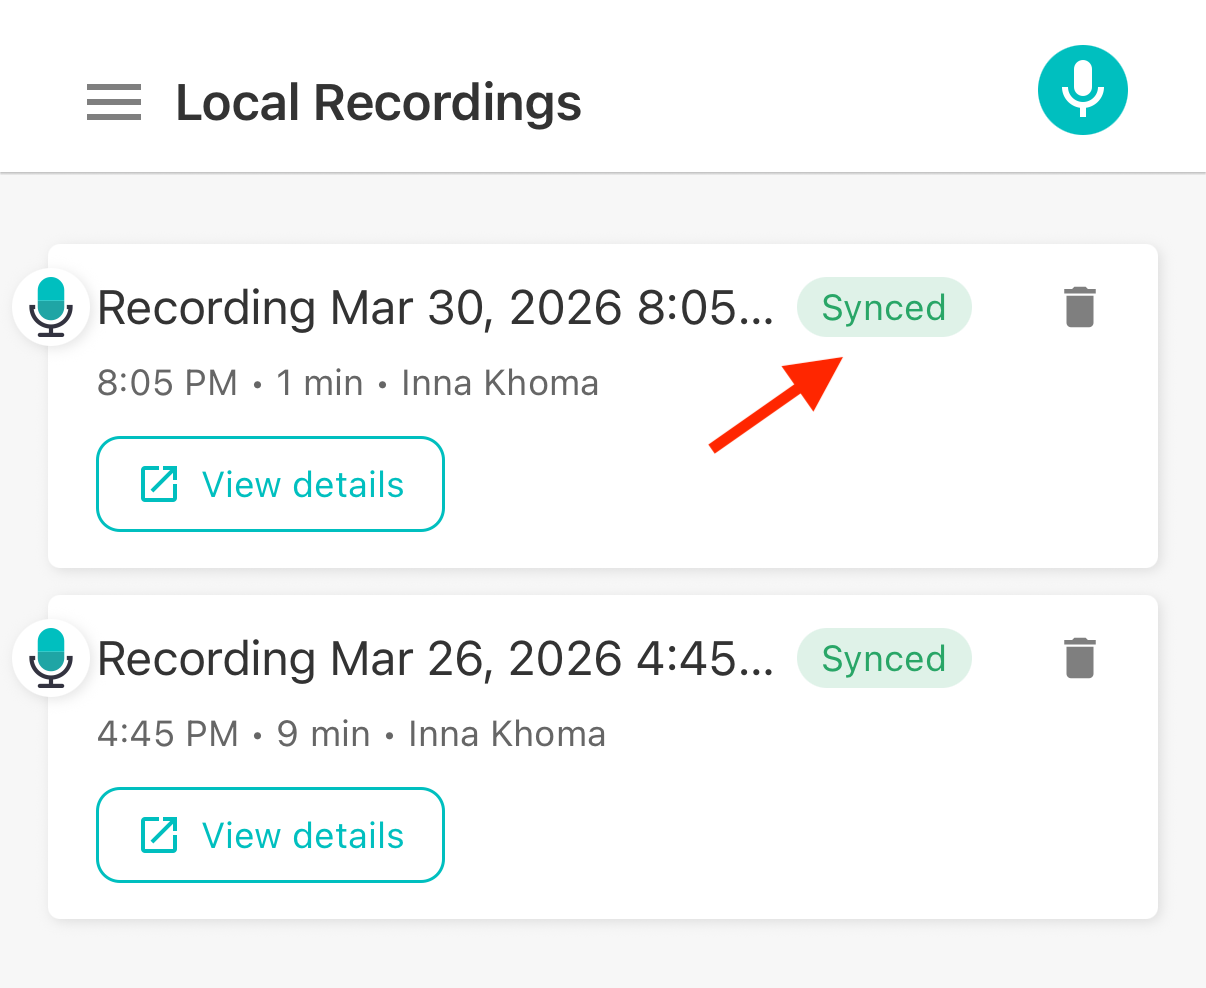View details of the 8:05 PM recording
The width and height of the screenshot is (1206, 988).
click(270, 484)
